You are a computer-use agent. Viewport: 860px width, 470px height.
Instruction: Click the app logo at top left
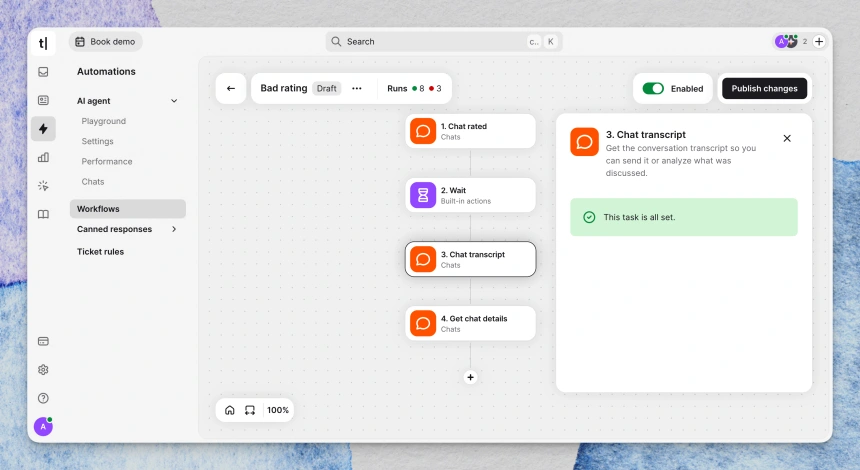coord(43,43)
